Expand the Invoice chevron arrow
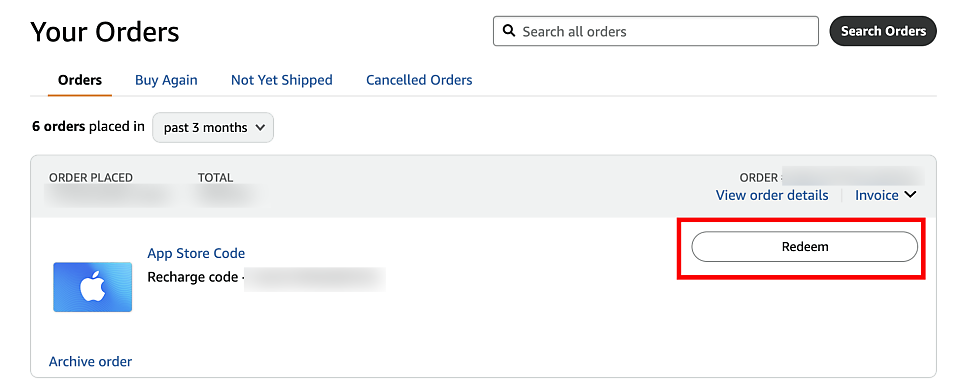 pos(911,195)
